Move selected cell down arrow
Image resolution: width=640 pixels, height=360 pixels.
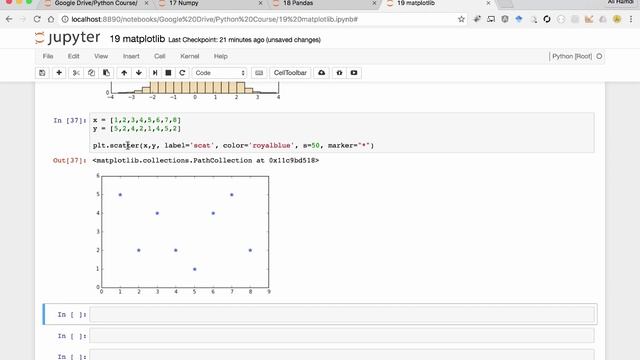point(139,73)
